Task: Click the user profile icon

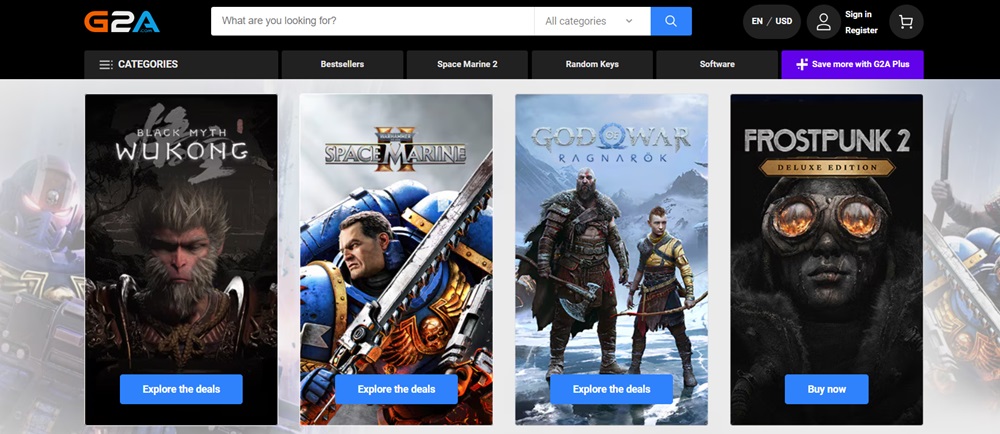Action: click(x=823, y=22)
